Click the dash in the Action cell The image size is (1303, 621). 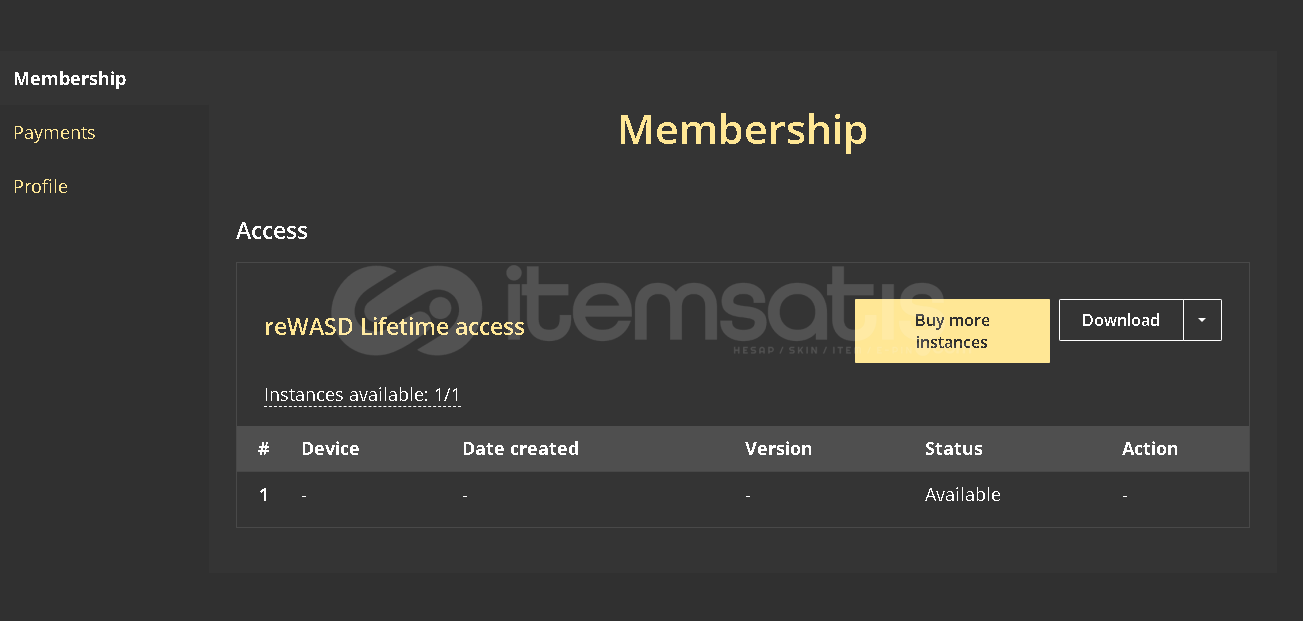pyautogui.click(x=1125, y=495)
